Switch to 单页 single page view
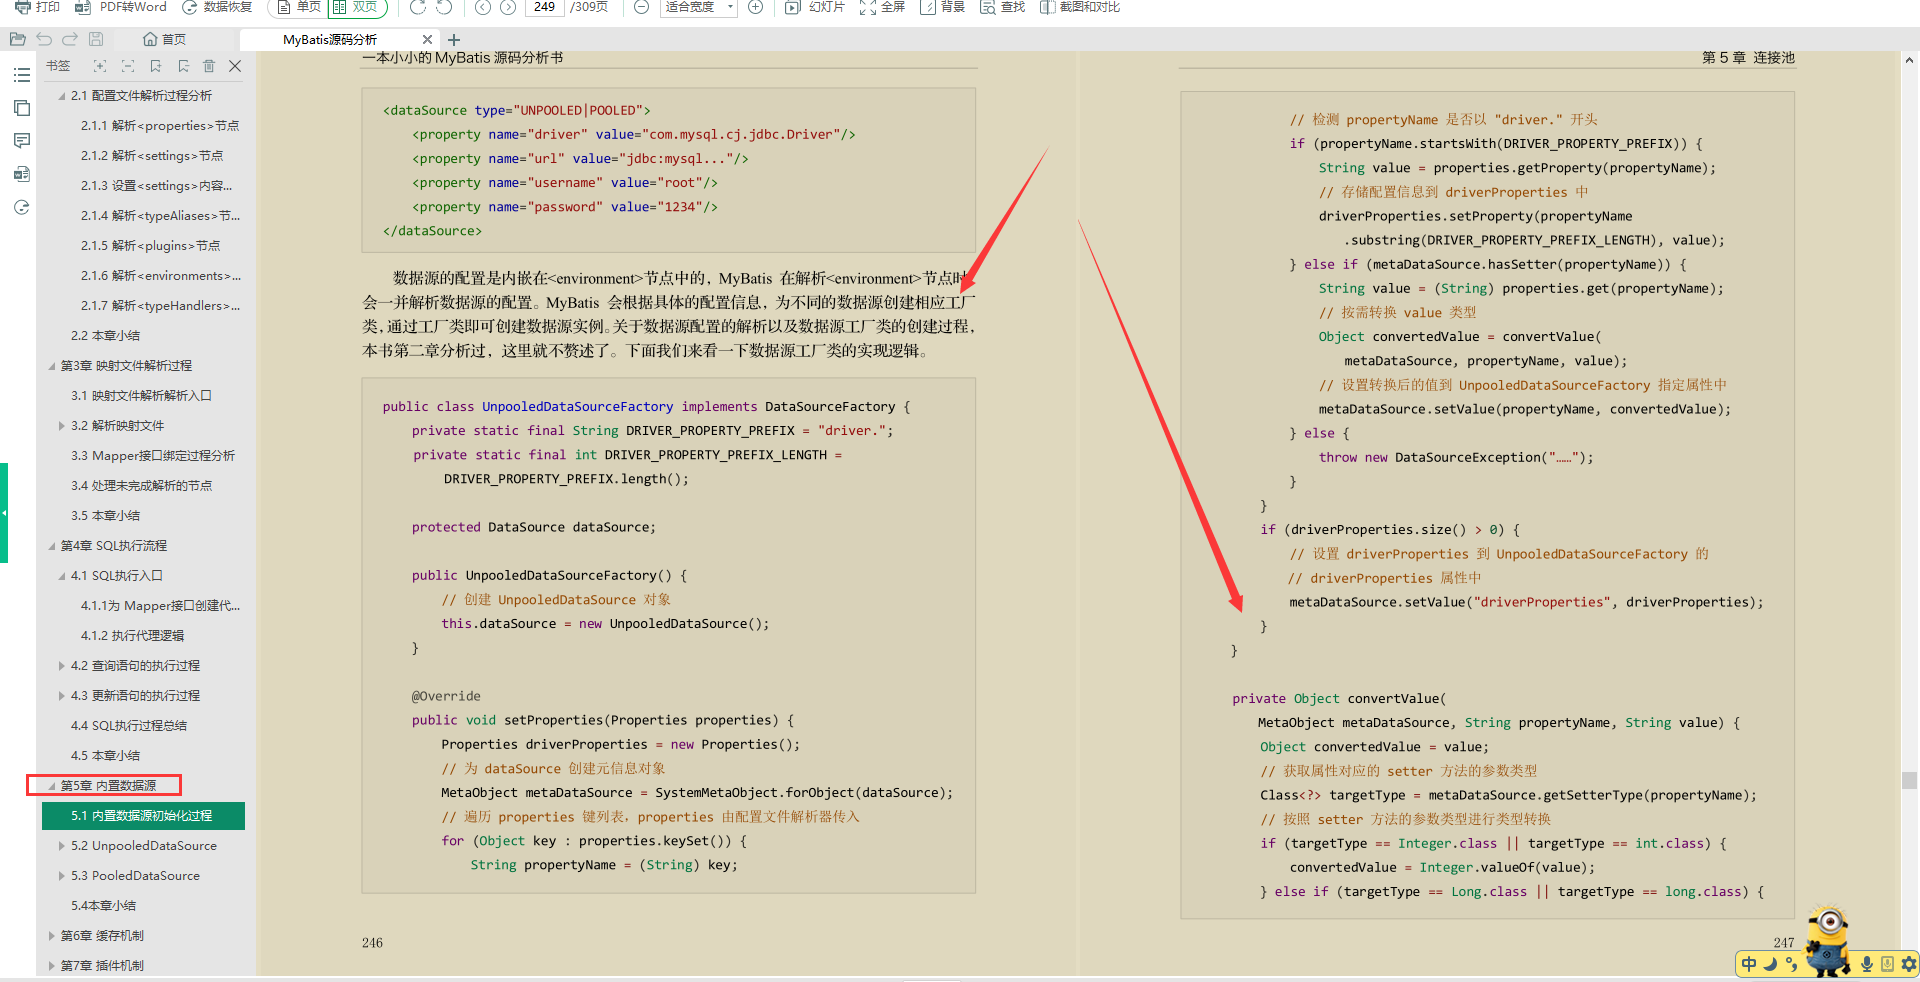 [299, 7]
